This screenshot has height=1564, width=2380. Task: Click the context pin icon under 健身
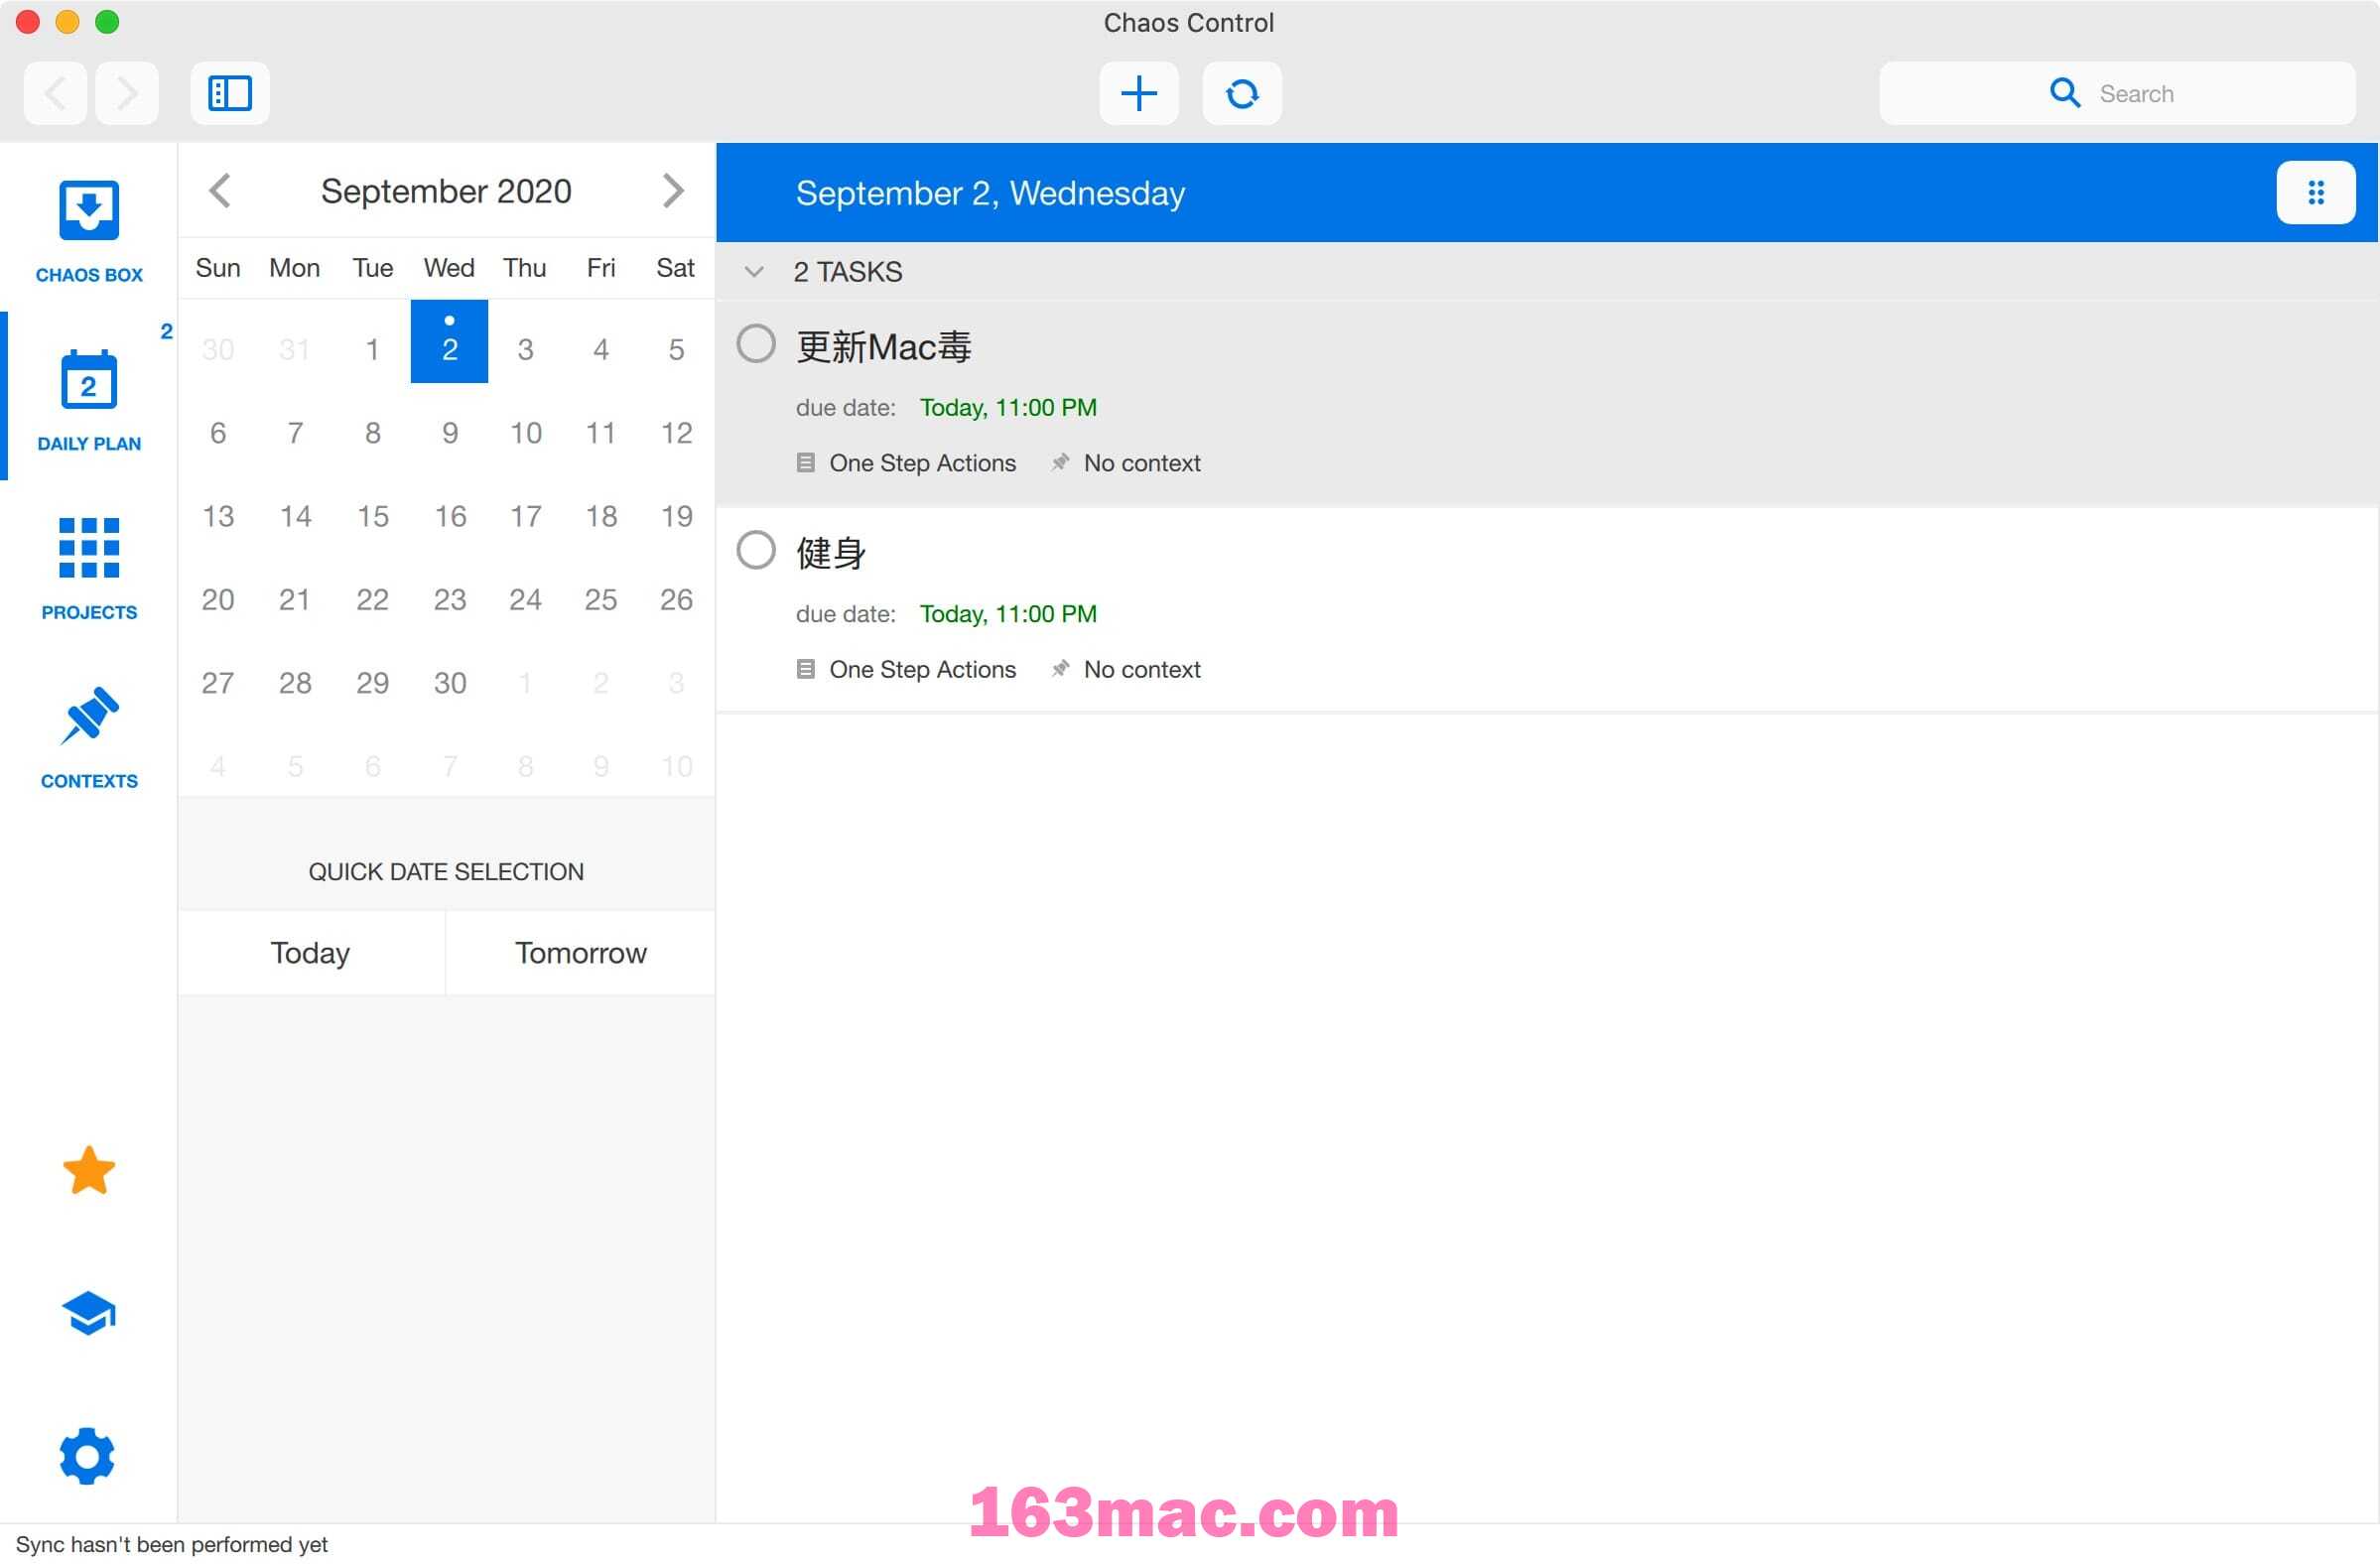1061,669
